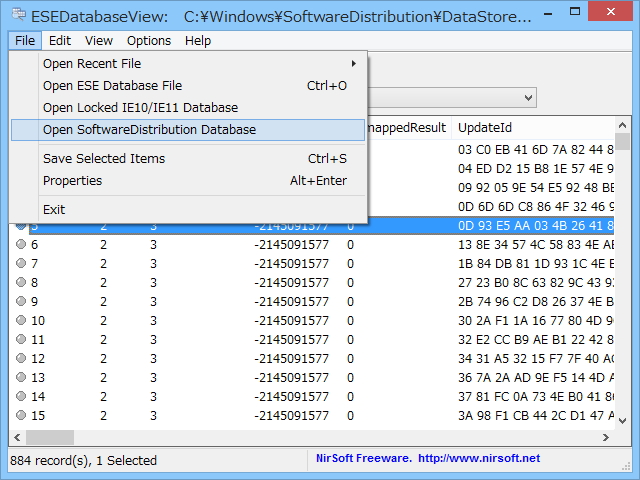Open the File menu
640x480 pixels.
(x=25, y=41)
